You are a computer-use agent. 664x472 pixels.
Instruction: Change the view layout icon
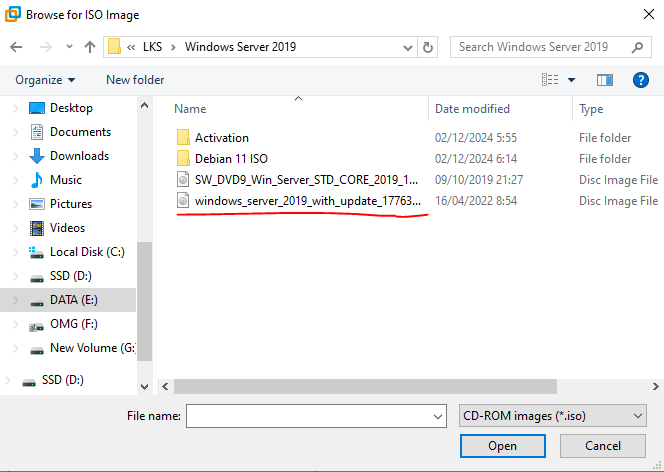(550, 80)
